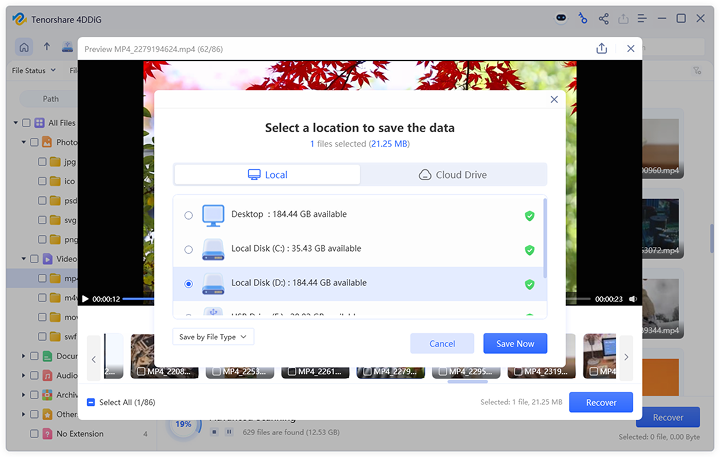Click the Local Disk (C:) drive icon
The height and width of the screenshot is (457, 720).
point(213,249)
